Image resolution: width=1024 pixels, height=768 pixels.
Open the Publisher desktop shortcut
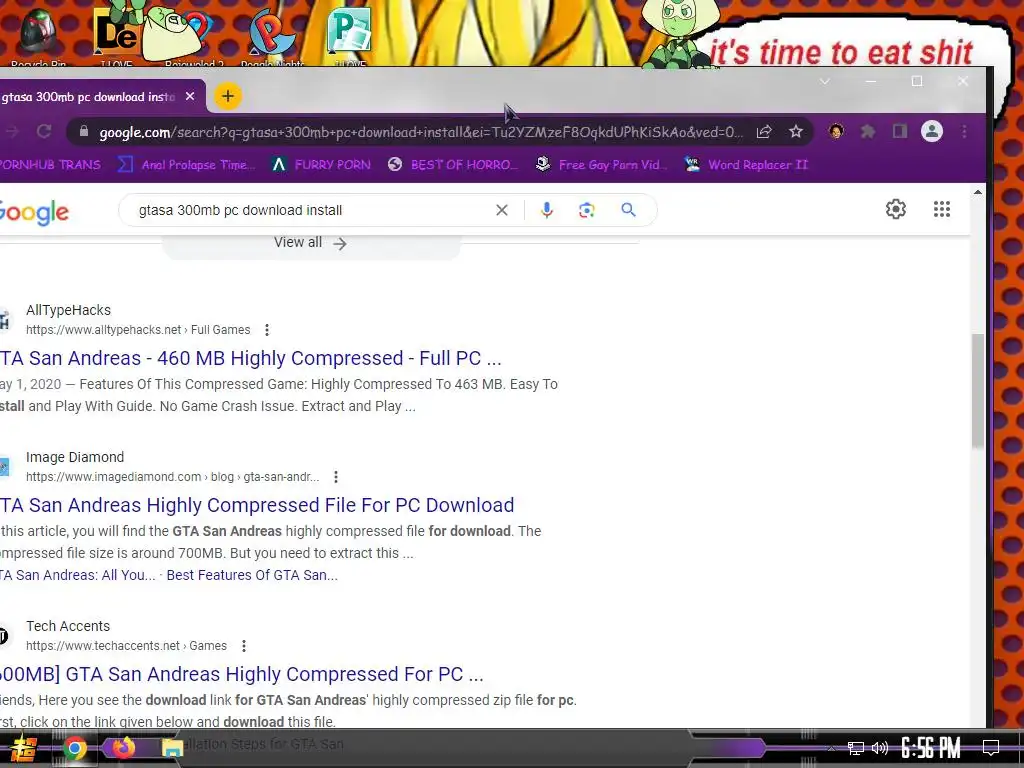click(349, 36)
